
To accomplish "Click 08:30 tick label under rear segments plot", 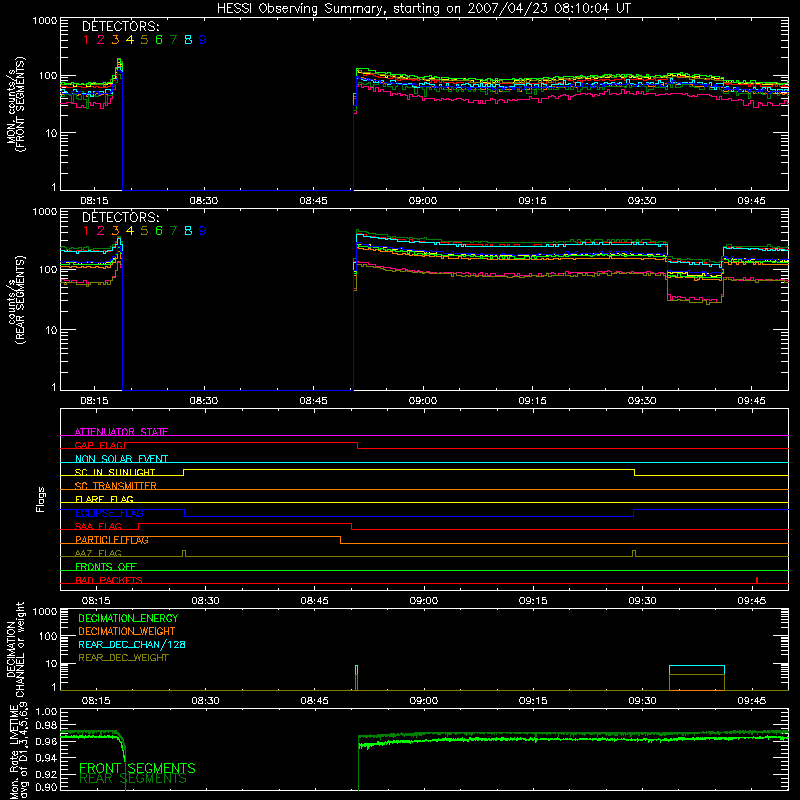I will [204, 401].
